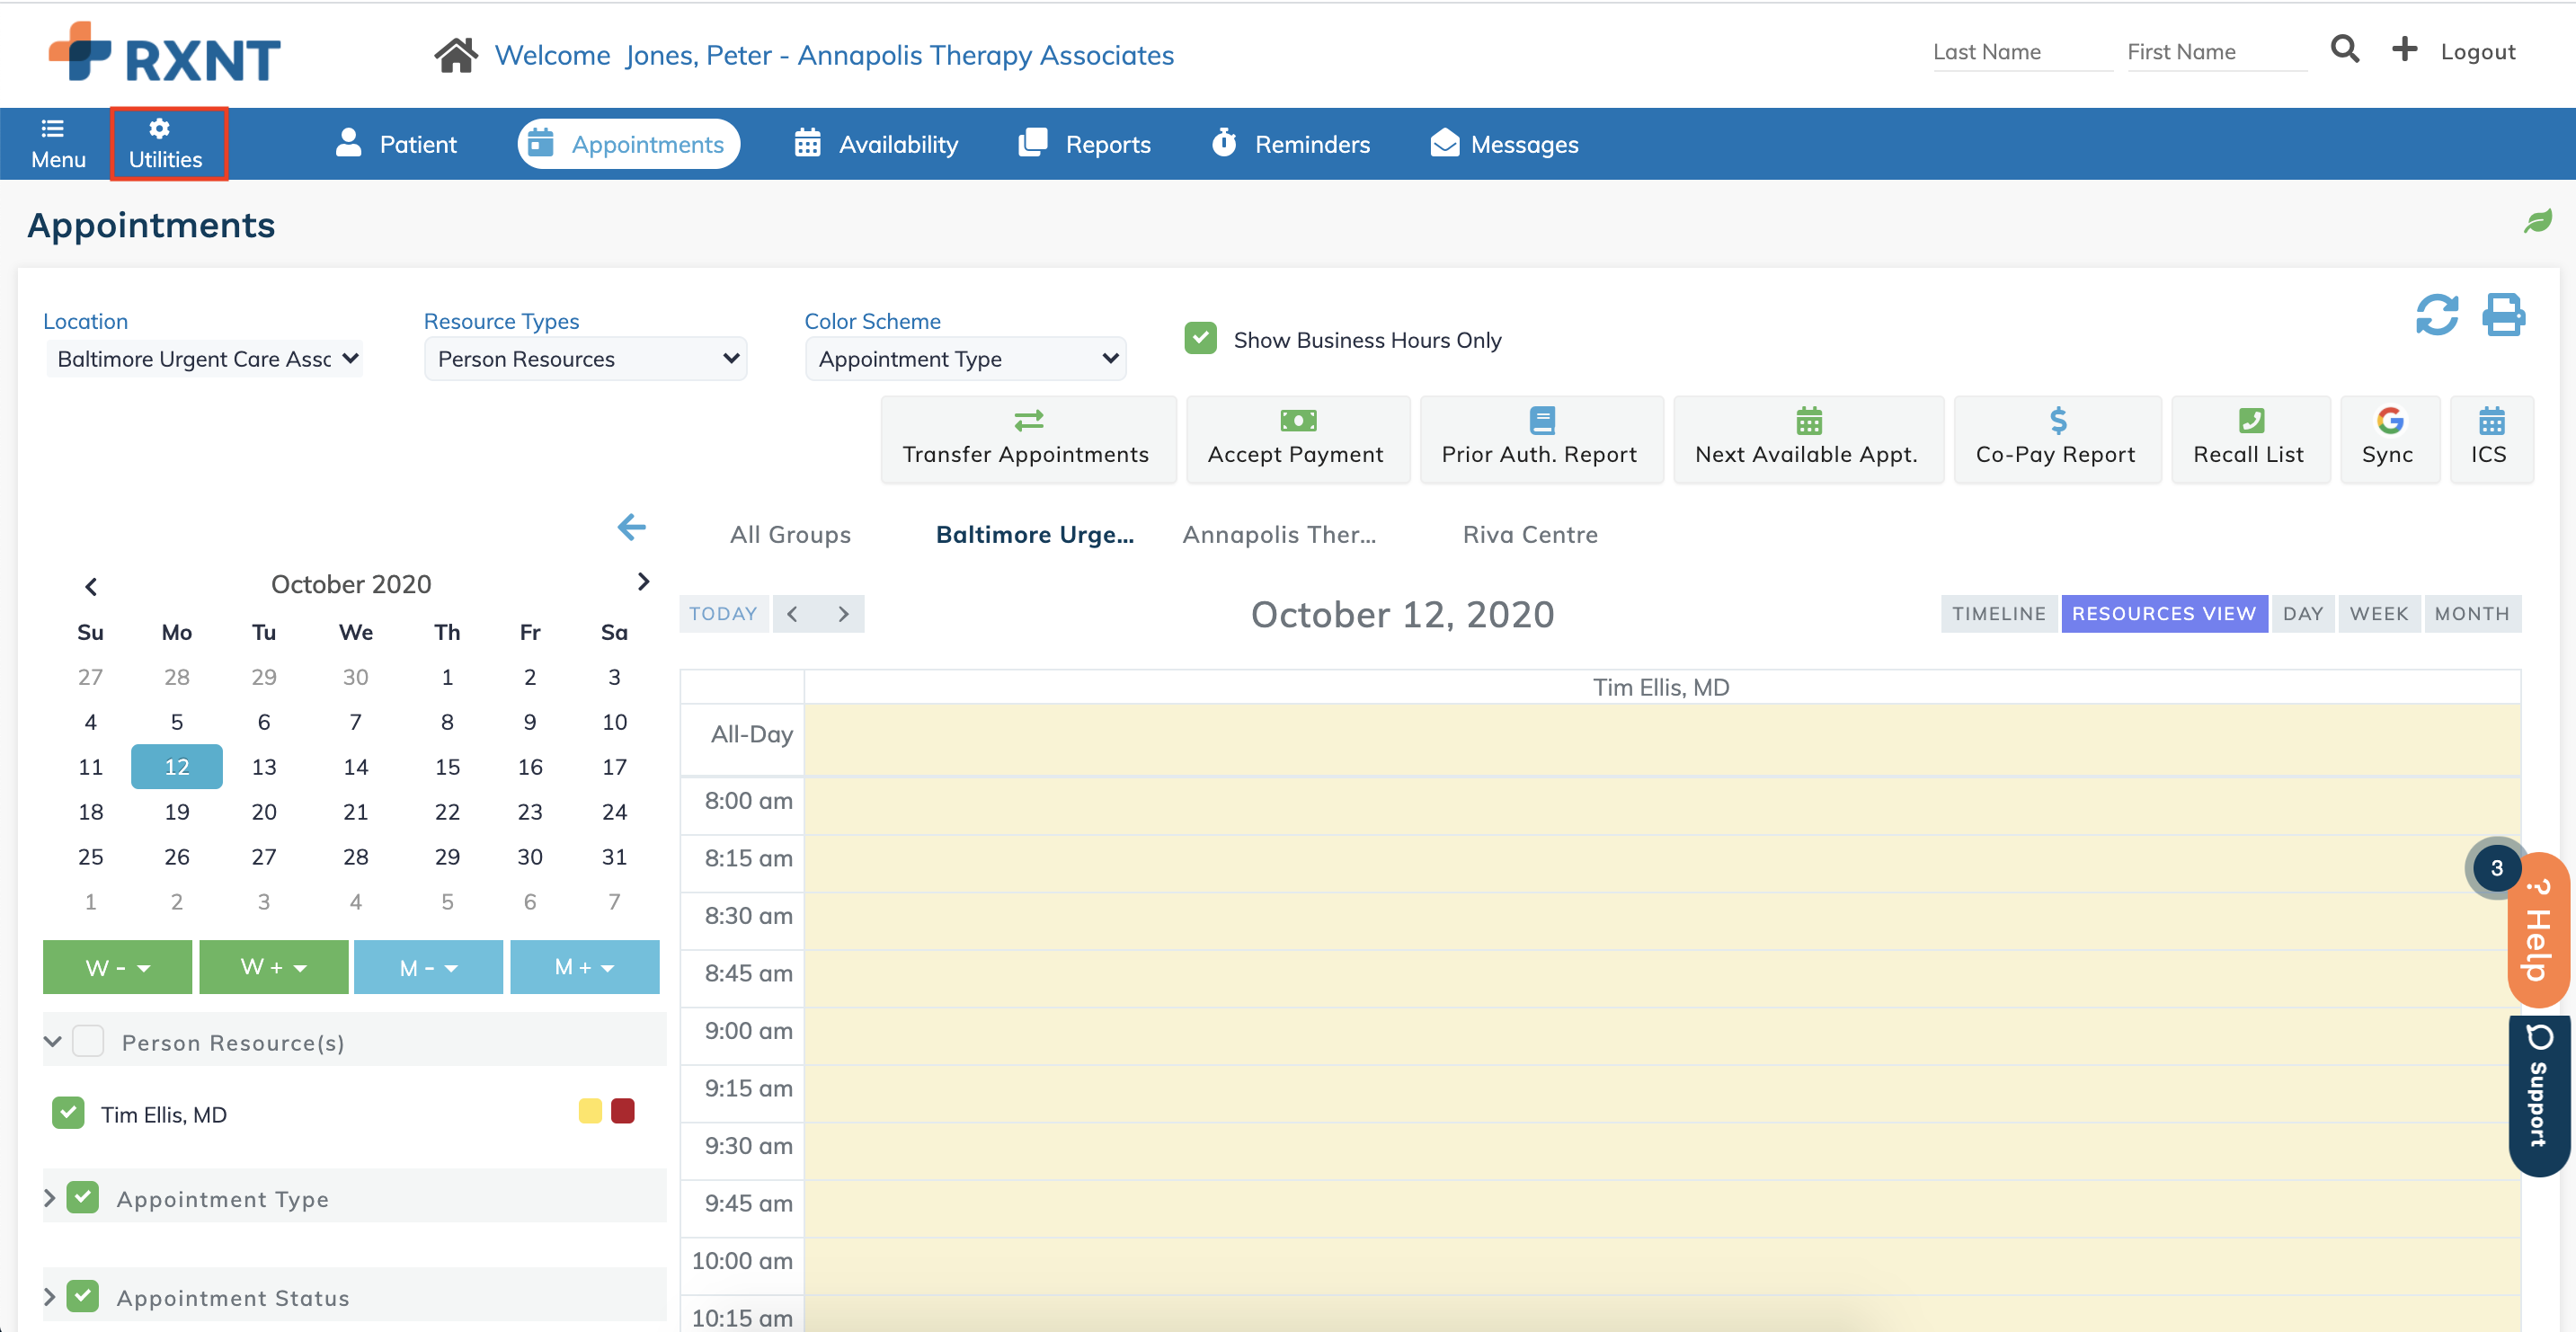
Task: Open the Reports tab
Action: pyautogui.click(x=1085, y=144)
